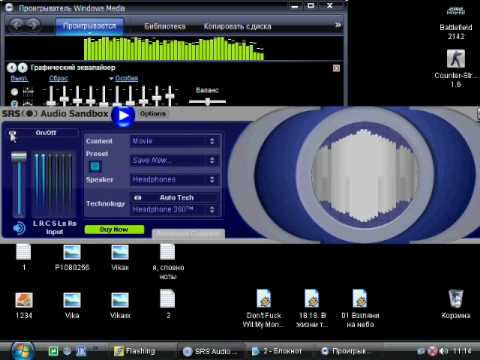Image resolution: width=480 pixels, height=360 pixels.
Task: Click the teal Preset save icon
Action: (x=95, y=166)
